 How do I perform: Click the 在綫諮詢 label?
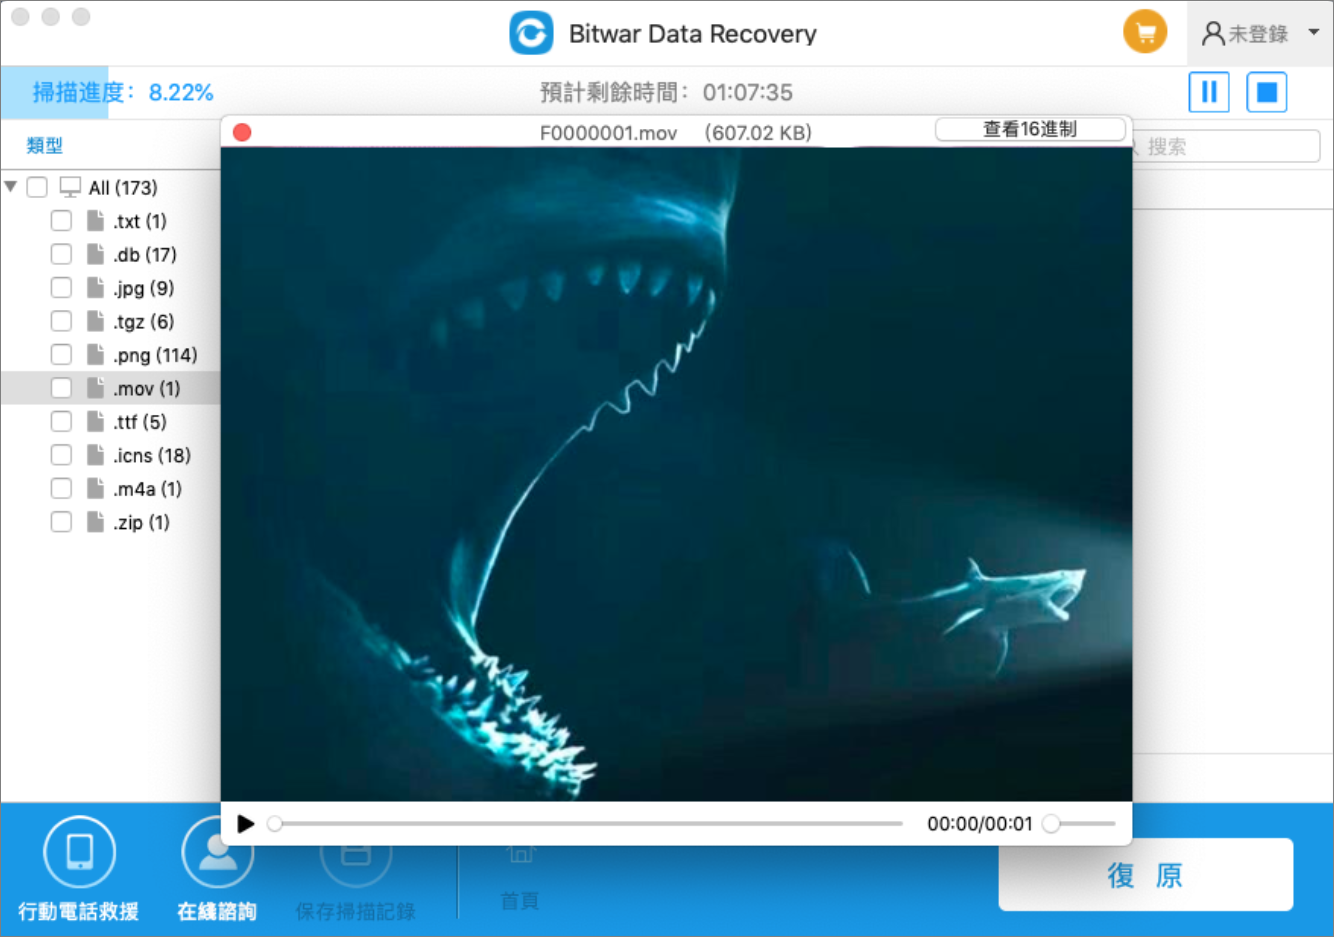[x=217, y=912]
